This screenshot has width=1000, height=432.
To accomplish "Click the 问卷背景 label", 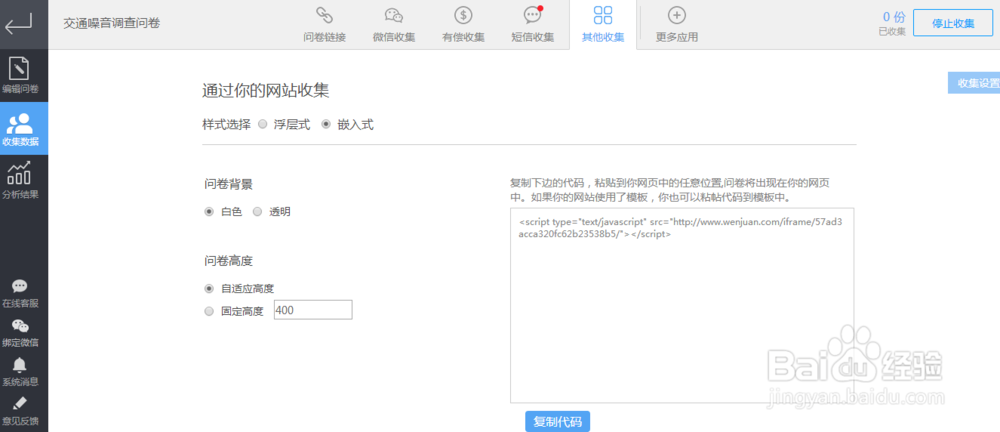I will click(228, 184).
